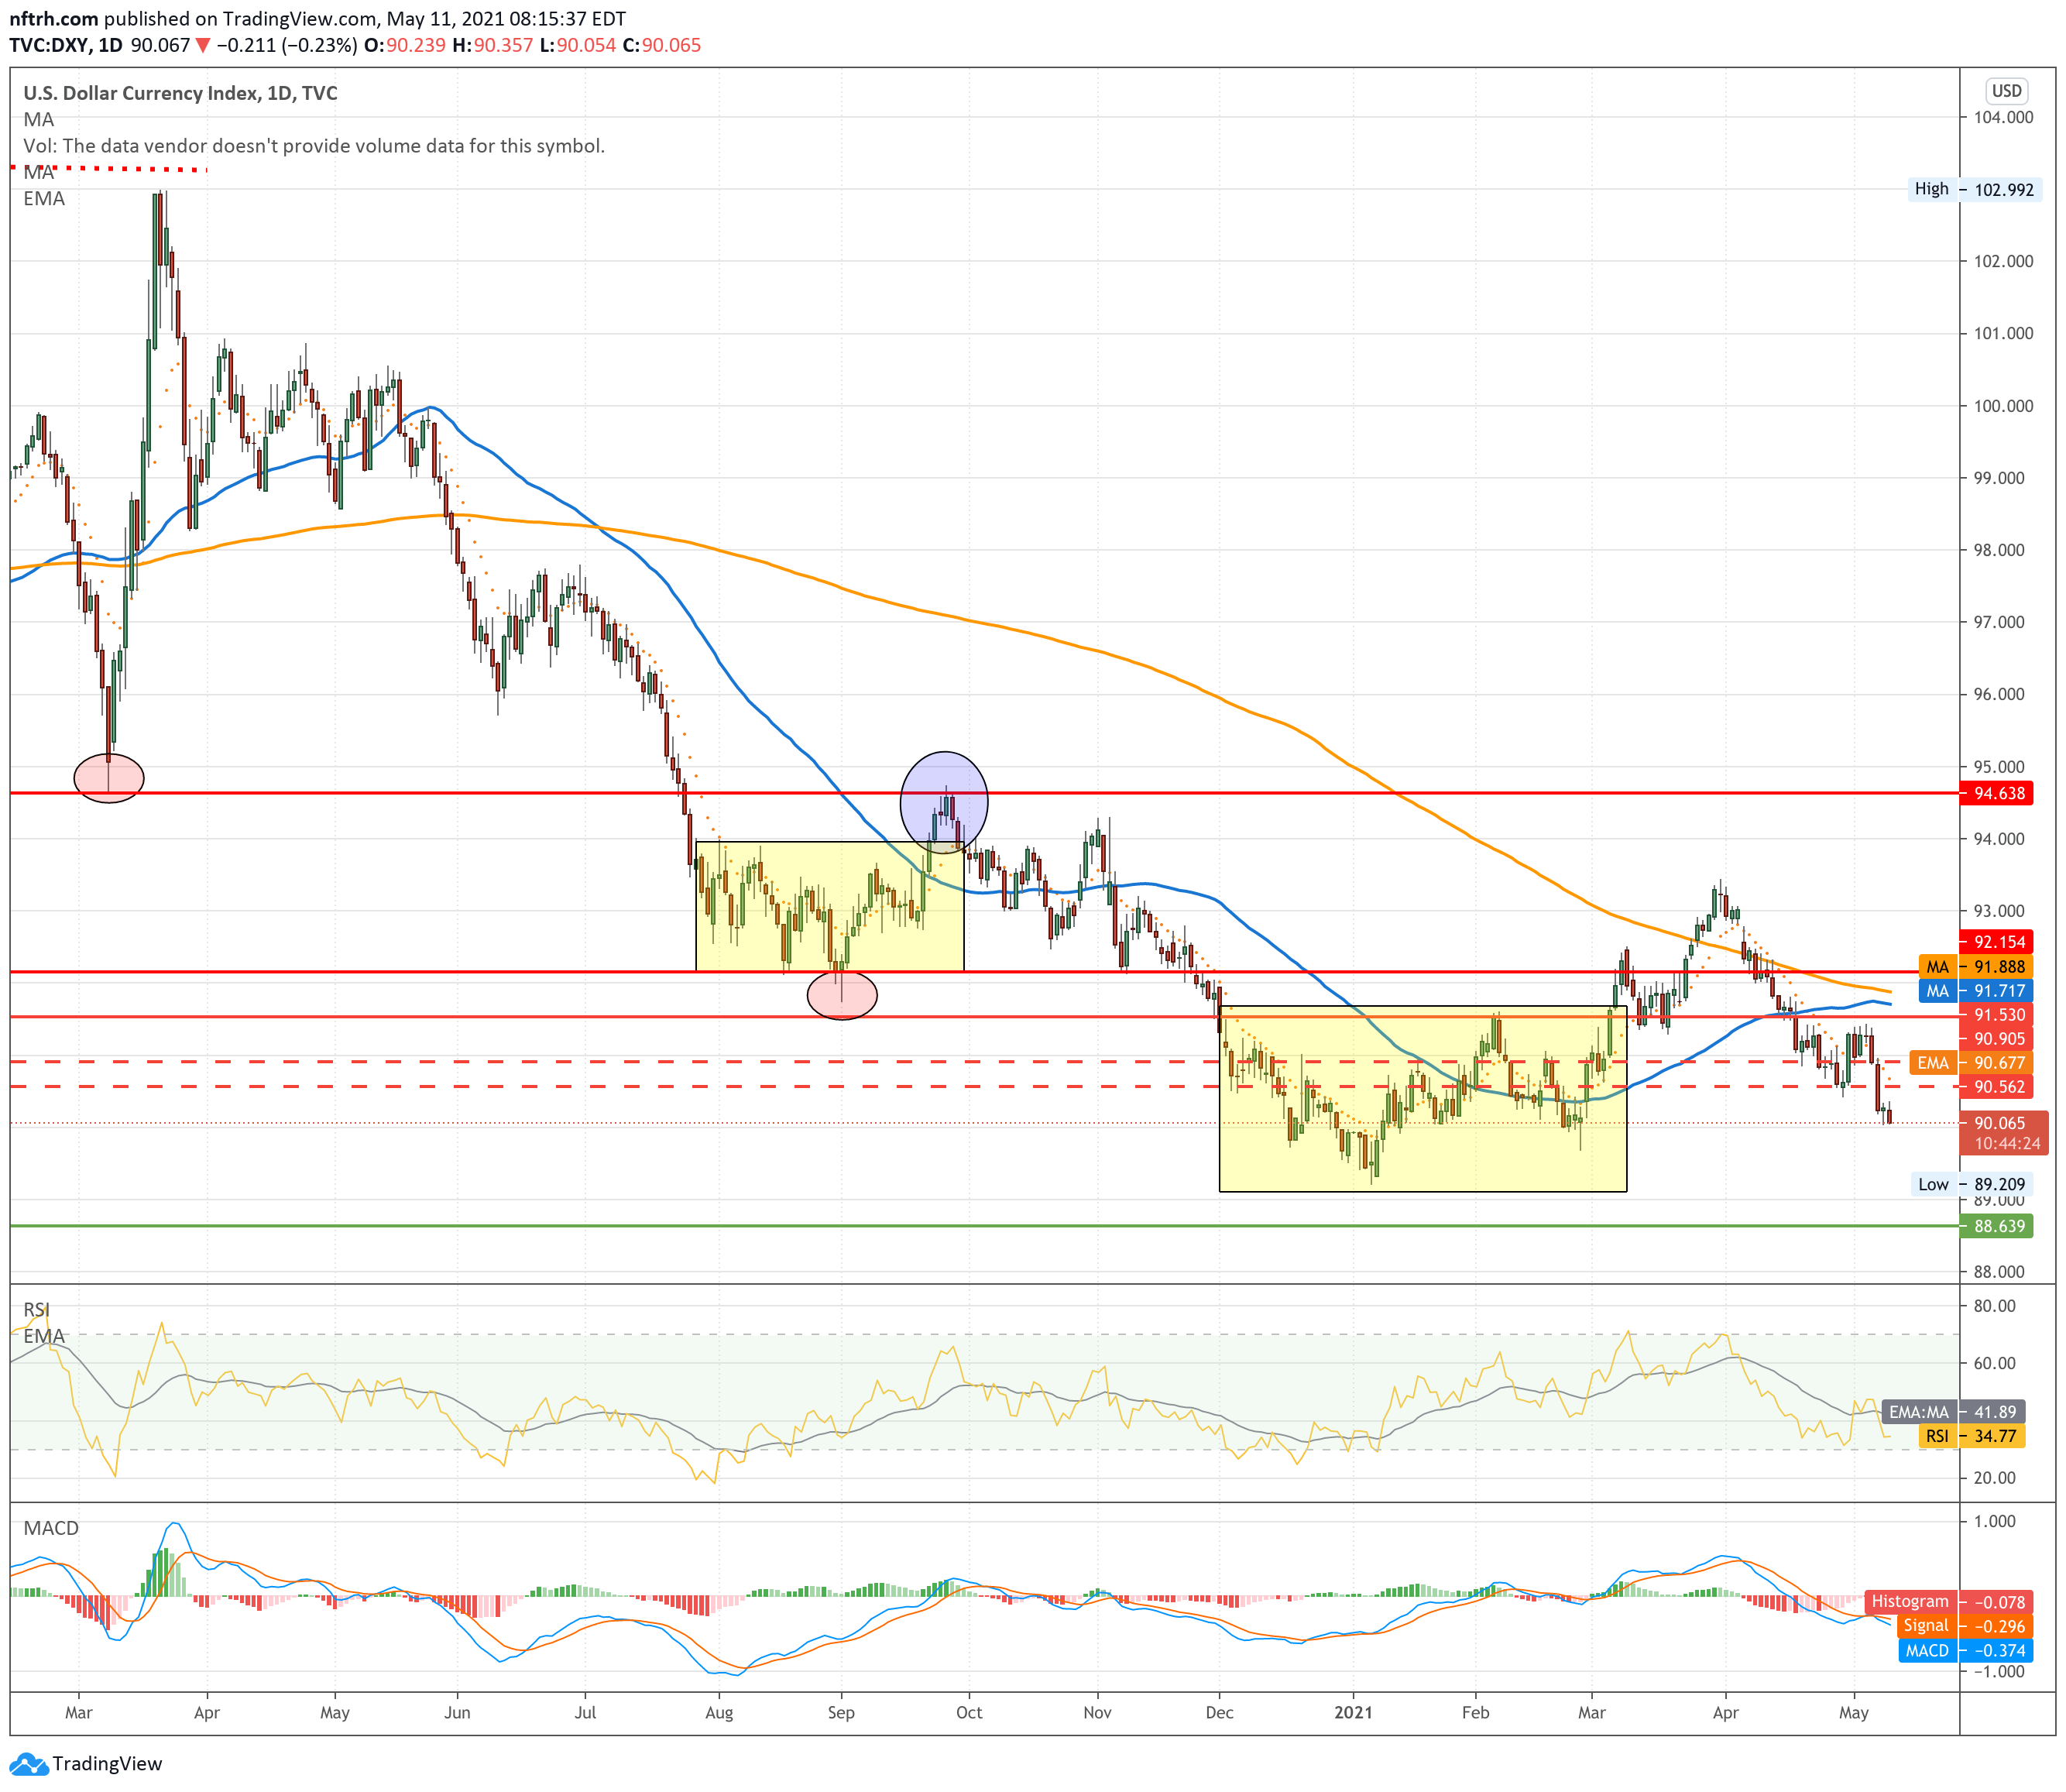Click the nftrh.com publisher name

coord(54,19)
